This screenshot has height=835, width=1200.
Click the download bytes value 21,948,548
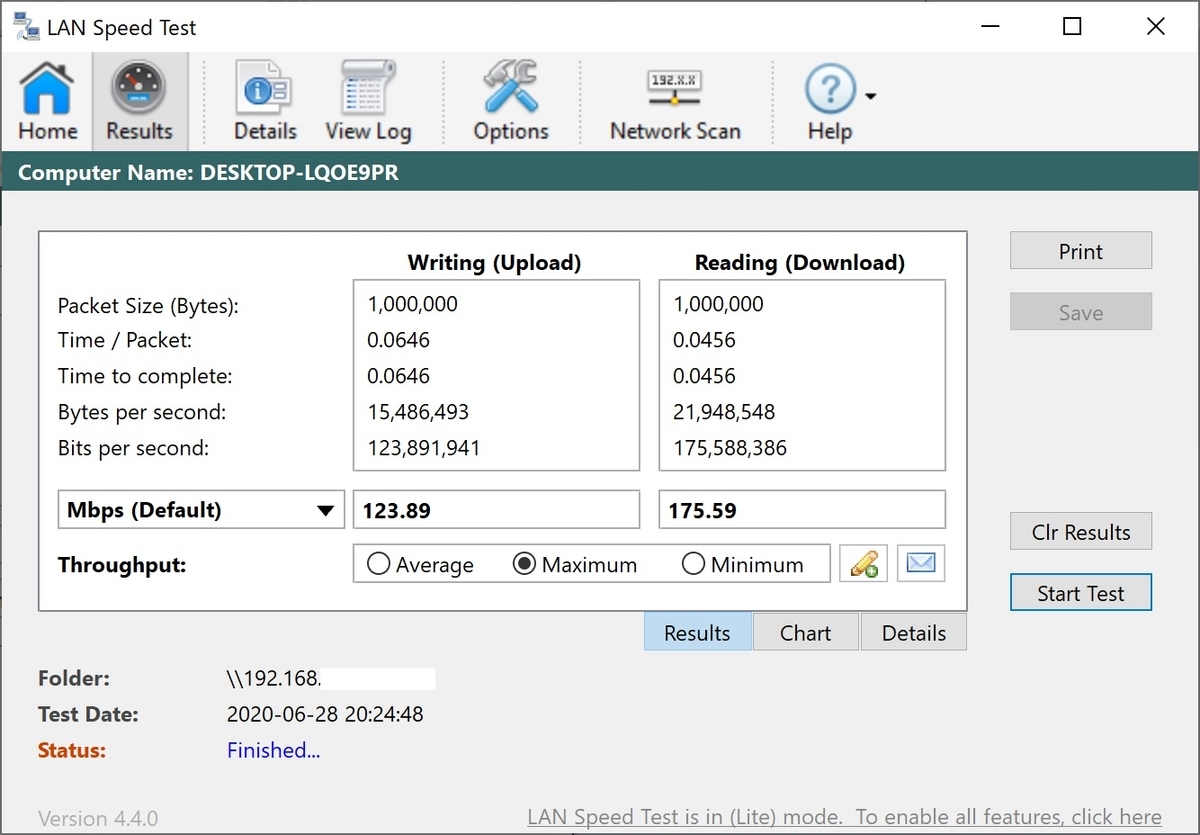(x=724, y=412)
